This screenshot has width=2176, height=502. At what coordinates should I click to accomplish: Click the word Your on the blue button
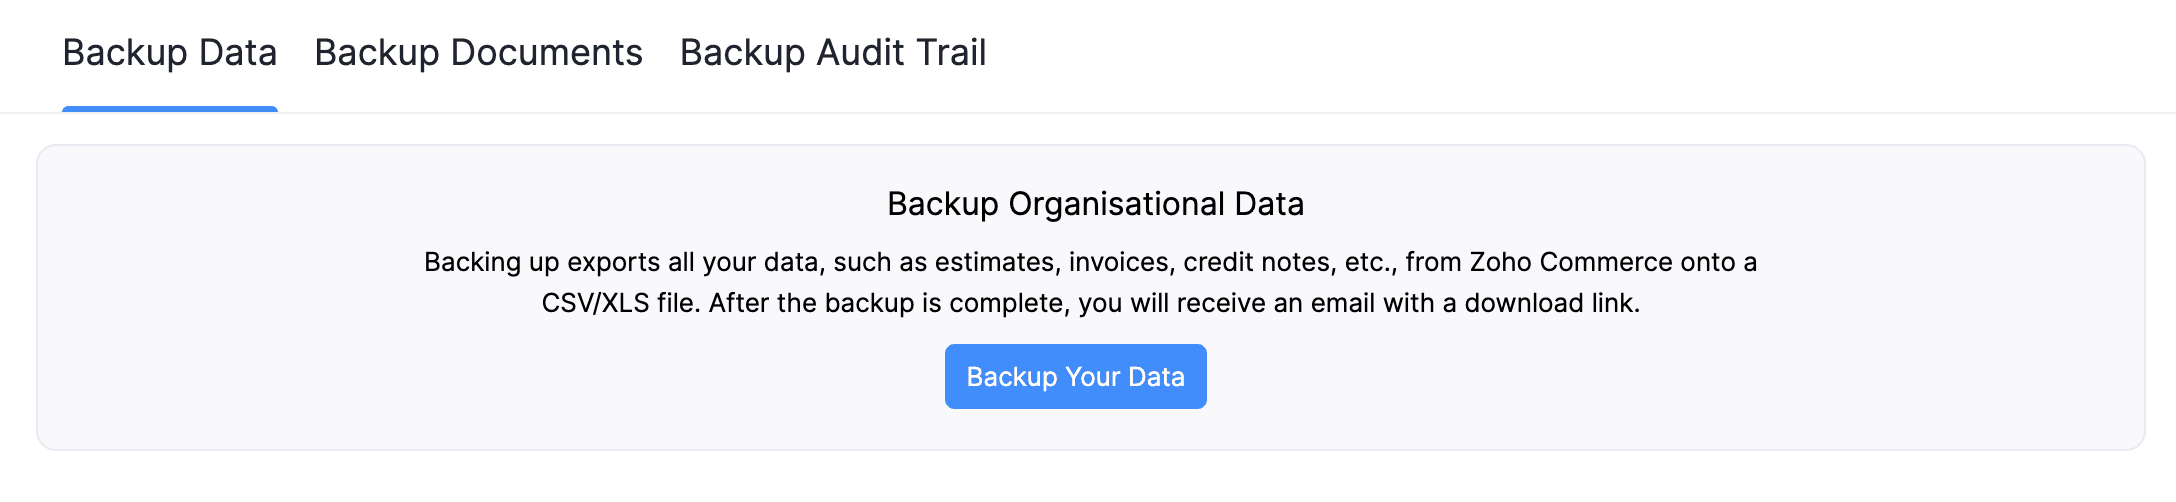coord(1092,377)
